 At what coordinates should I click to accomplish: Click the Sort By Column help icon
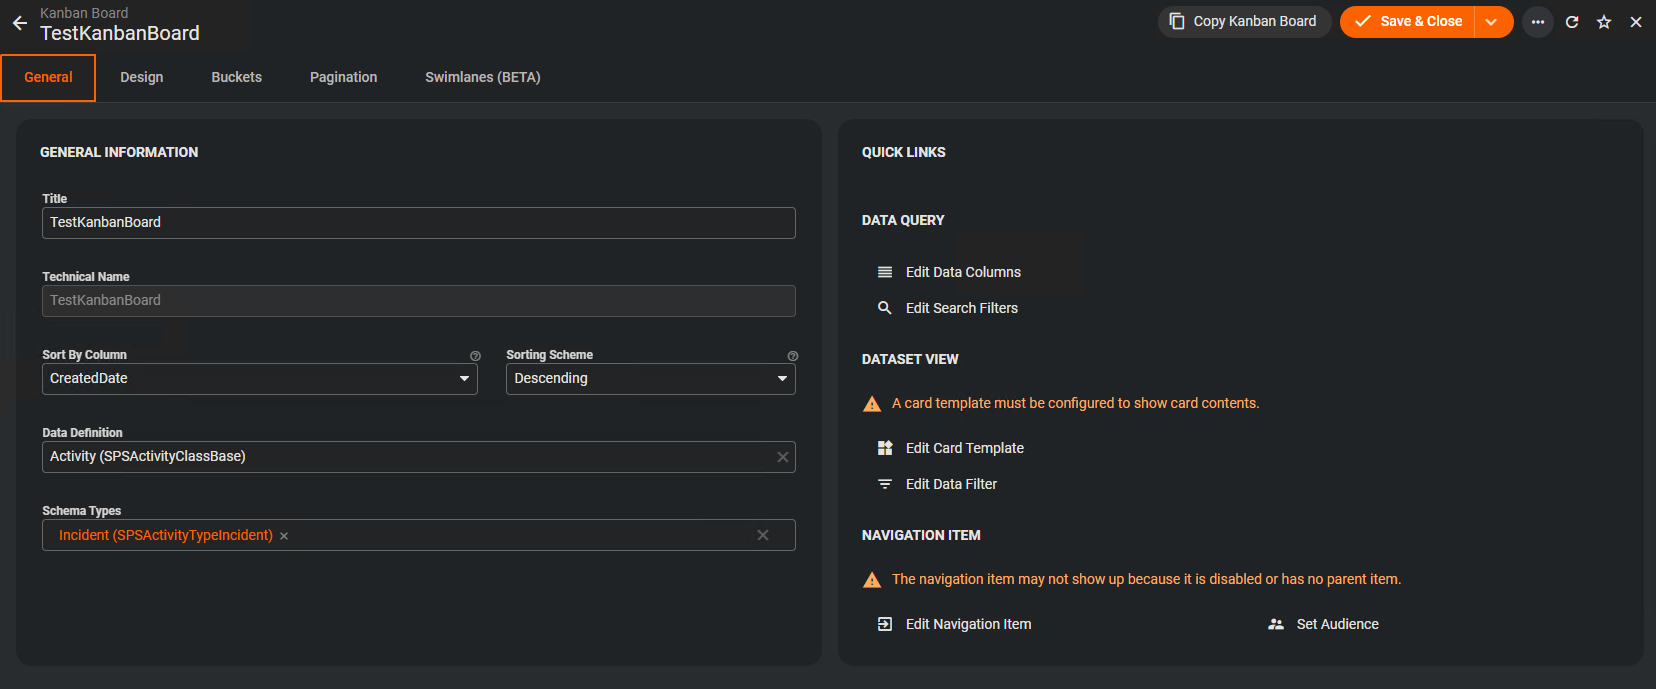[x=475, y=356]
